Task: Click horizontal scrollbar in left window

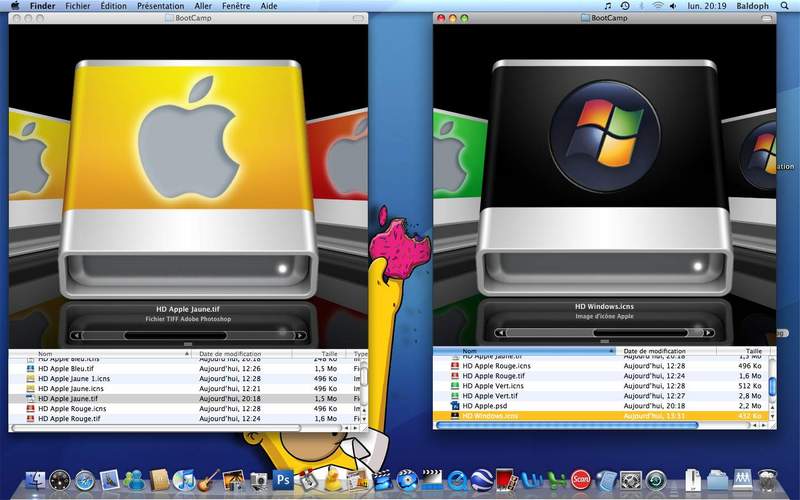Action: (x=156, y=428)
